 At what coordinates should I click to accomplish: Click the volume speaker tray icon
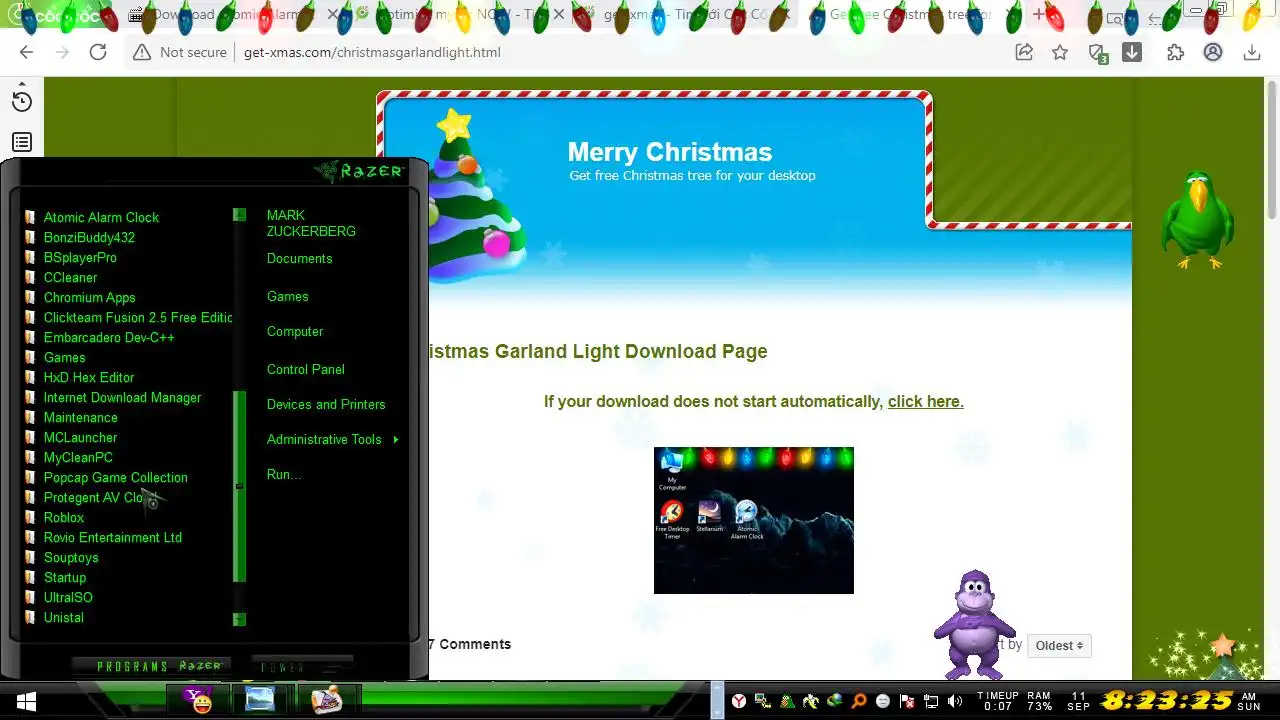[x=955, y=701]
